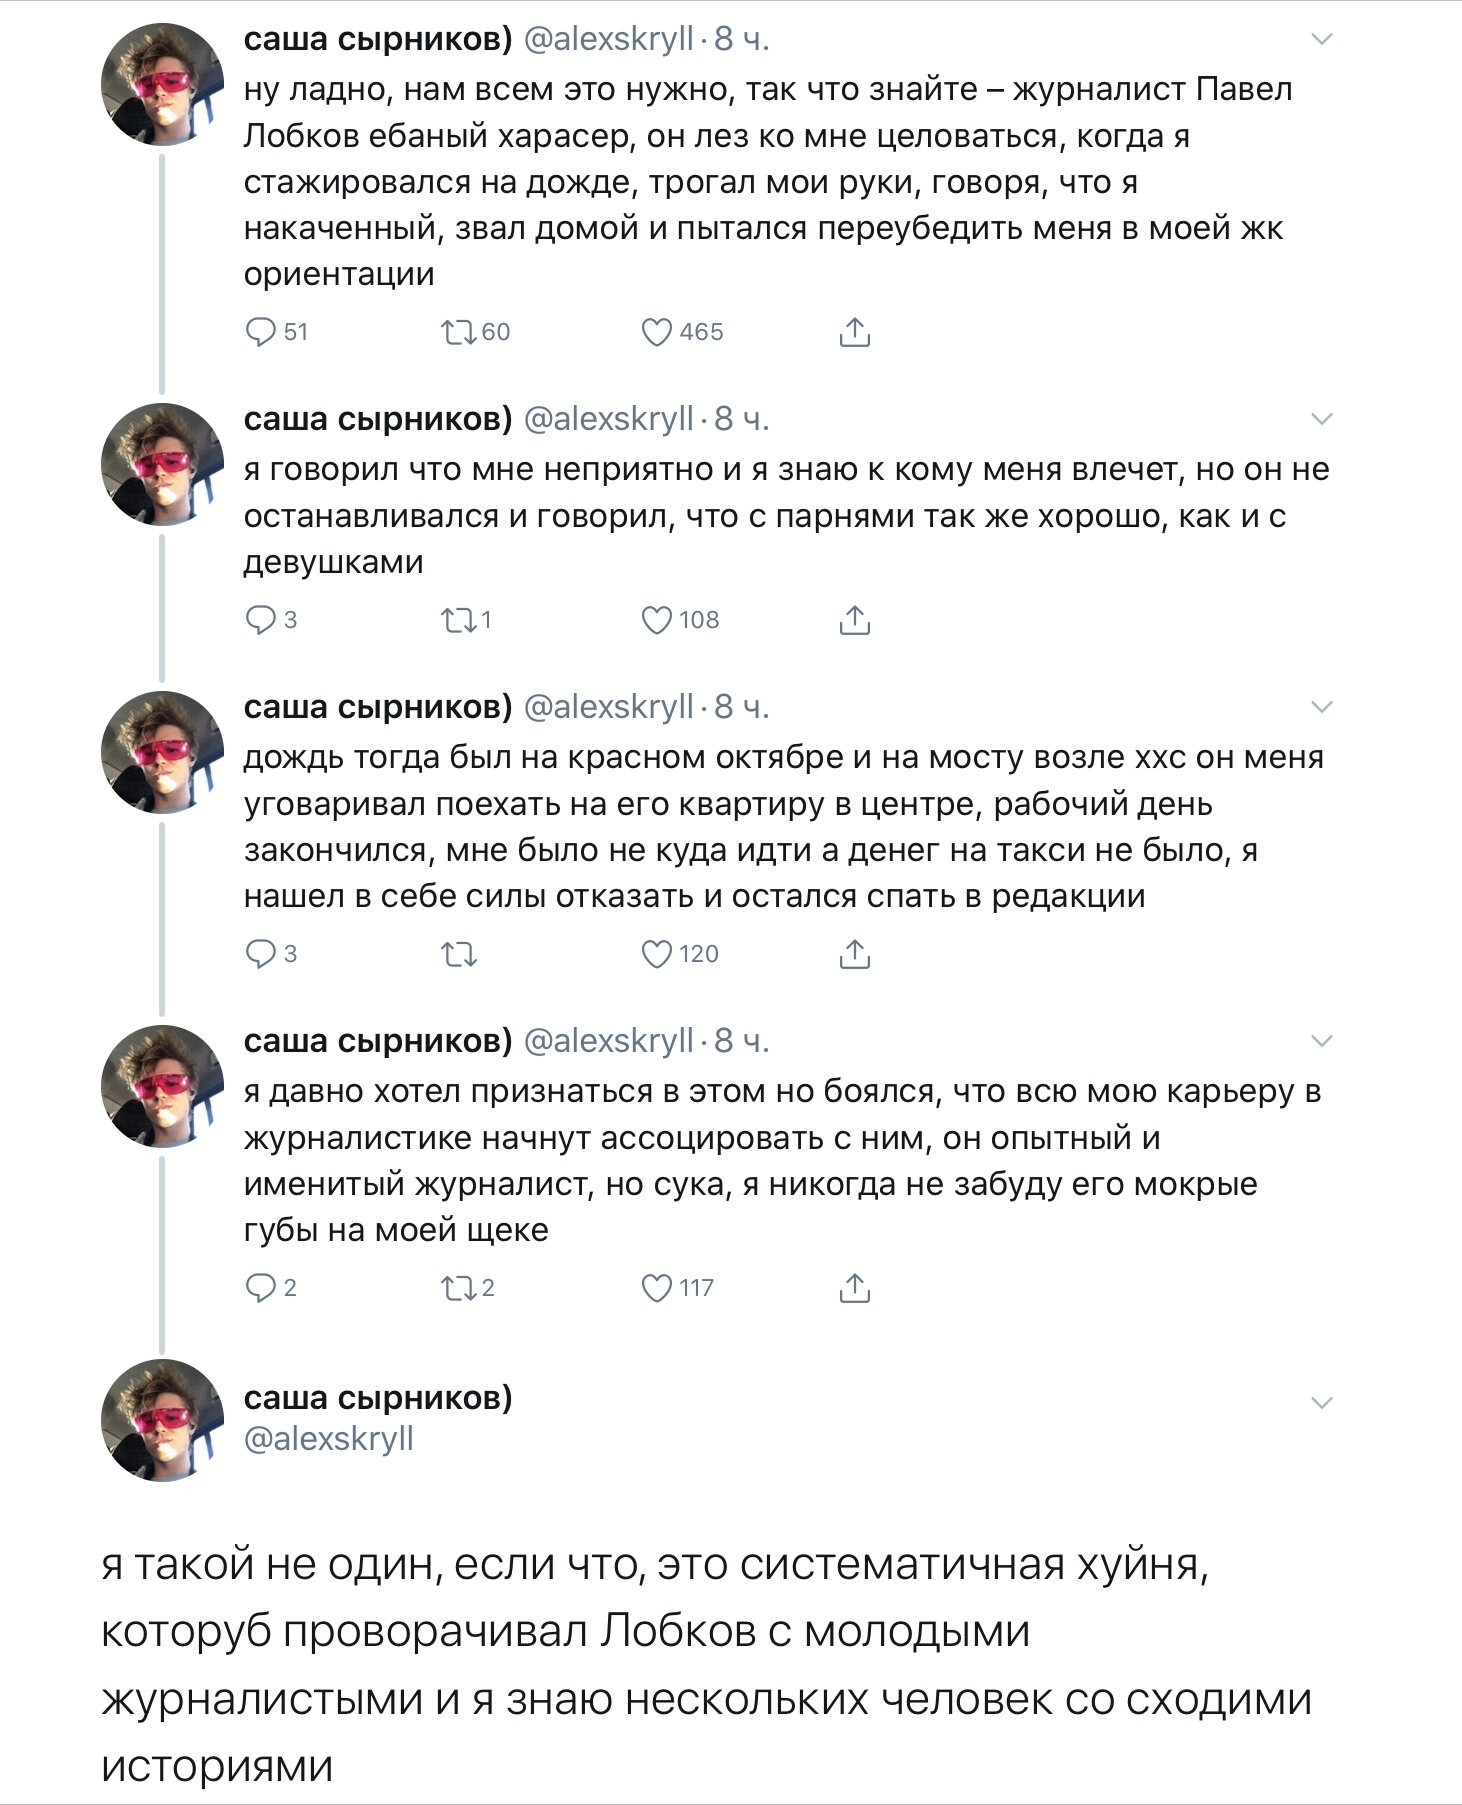
Task: Reply to the tweet with 117 likes
Action: pyautogui.click(x=261, y=1288)
